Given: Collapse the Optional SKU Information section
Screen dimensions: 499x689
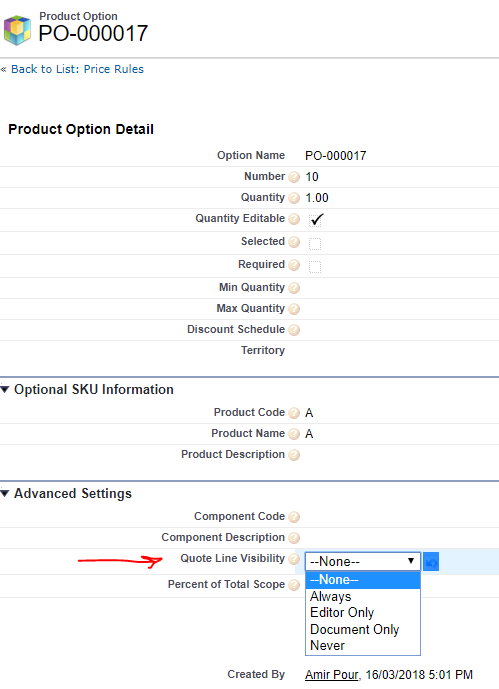Looking at the screenshot, I should (5, 389).
